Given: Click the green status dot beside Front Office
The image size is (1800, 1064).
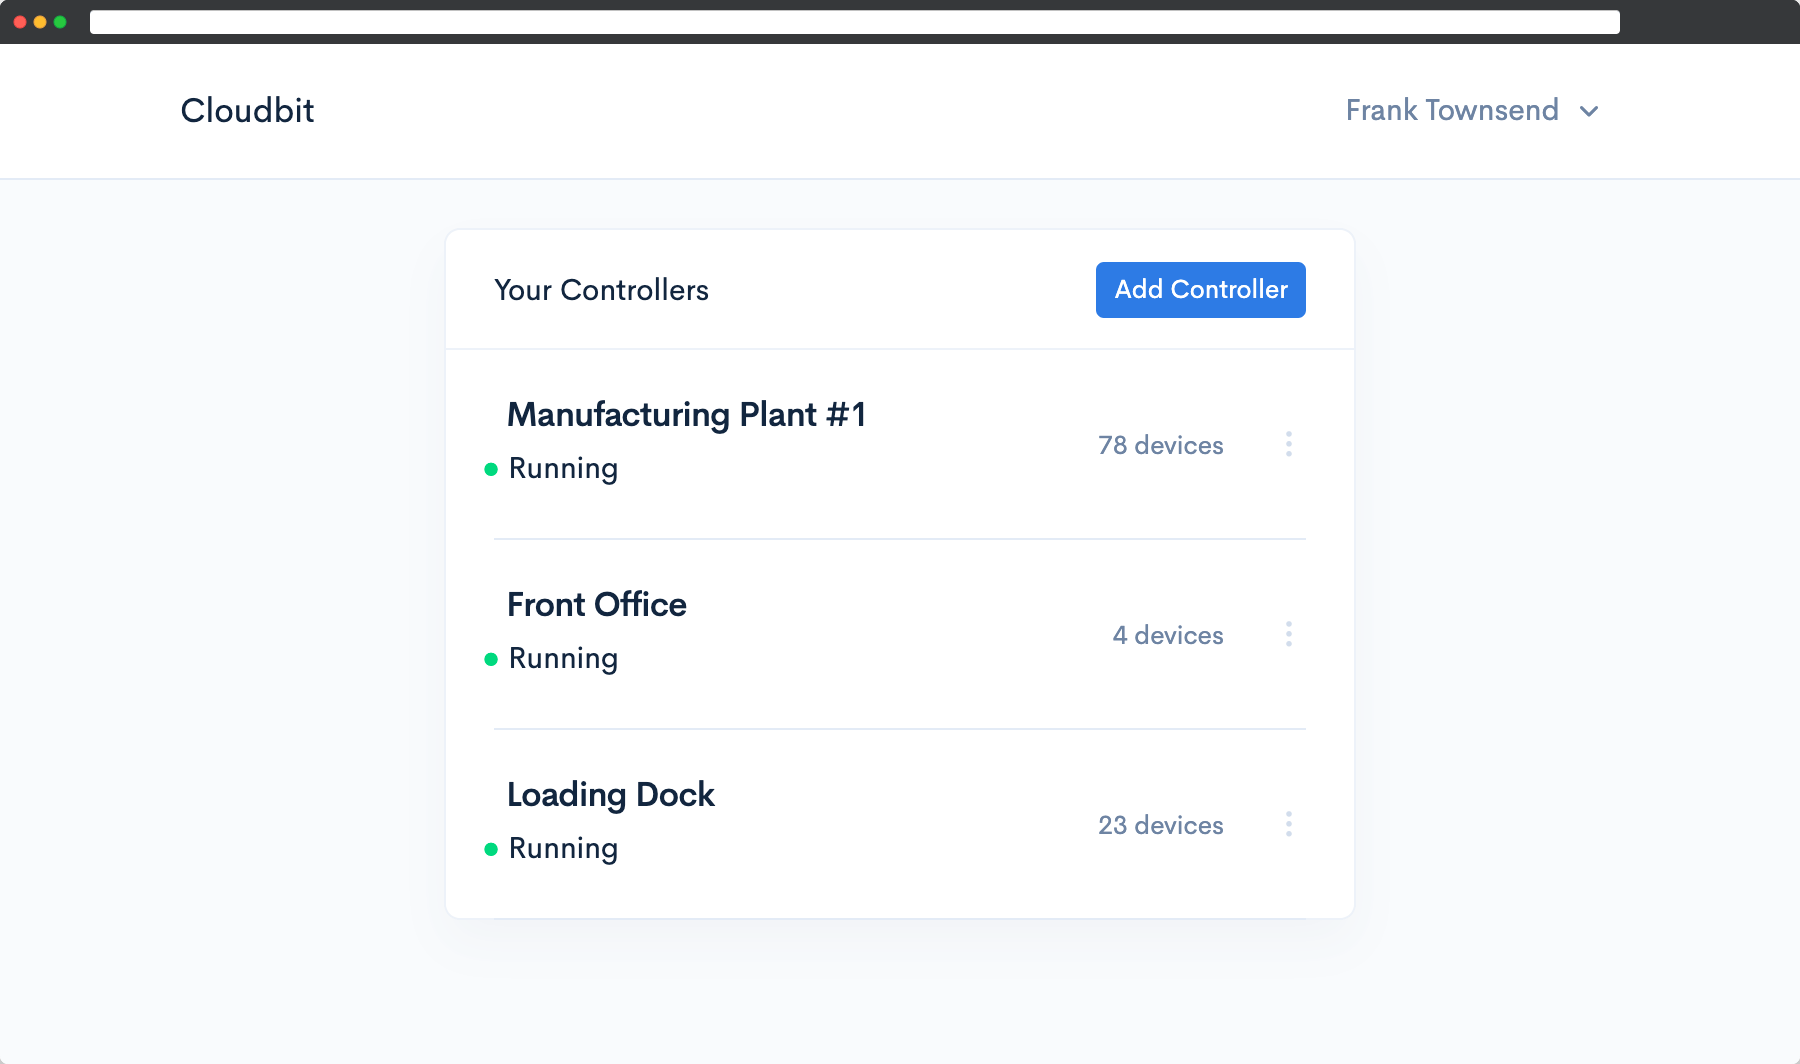Looking at the screenshot, I should pos(492,658).
